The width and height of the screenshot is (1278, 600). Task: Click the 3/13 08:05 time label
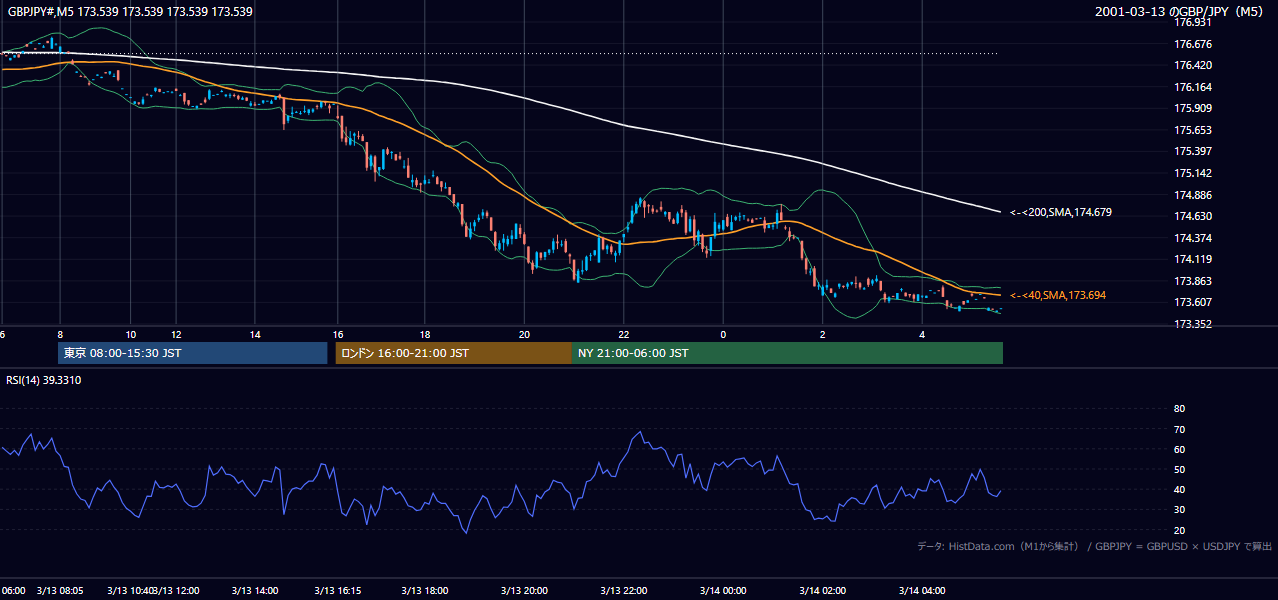tap(60, 591)
